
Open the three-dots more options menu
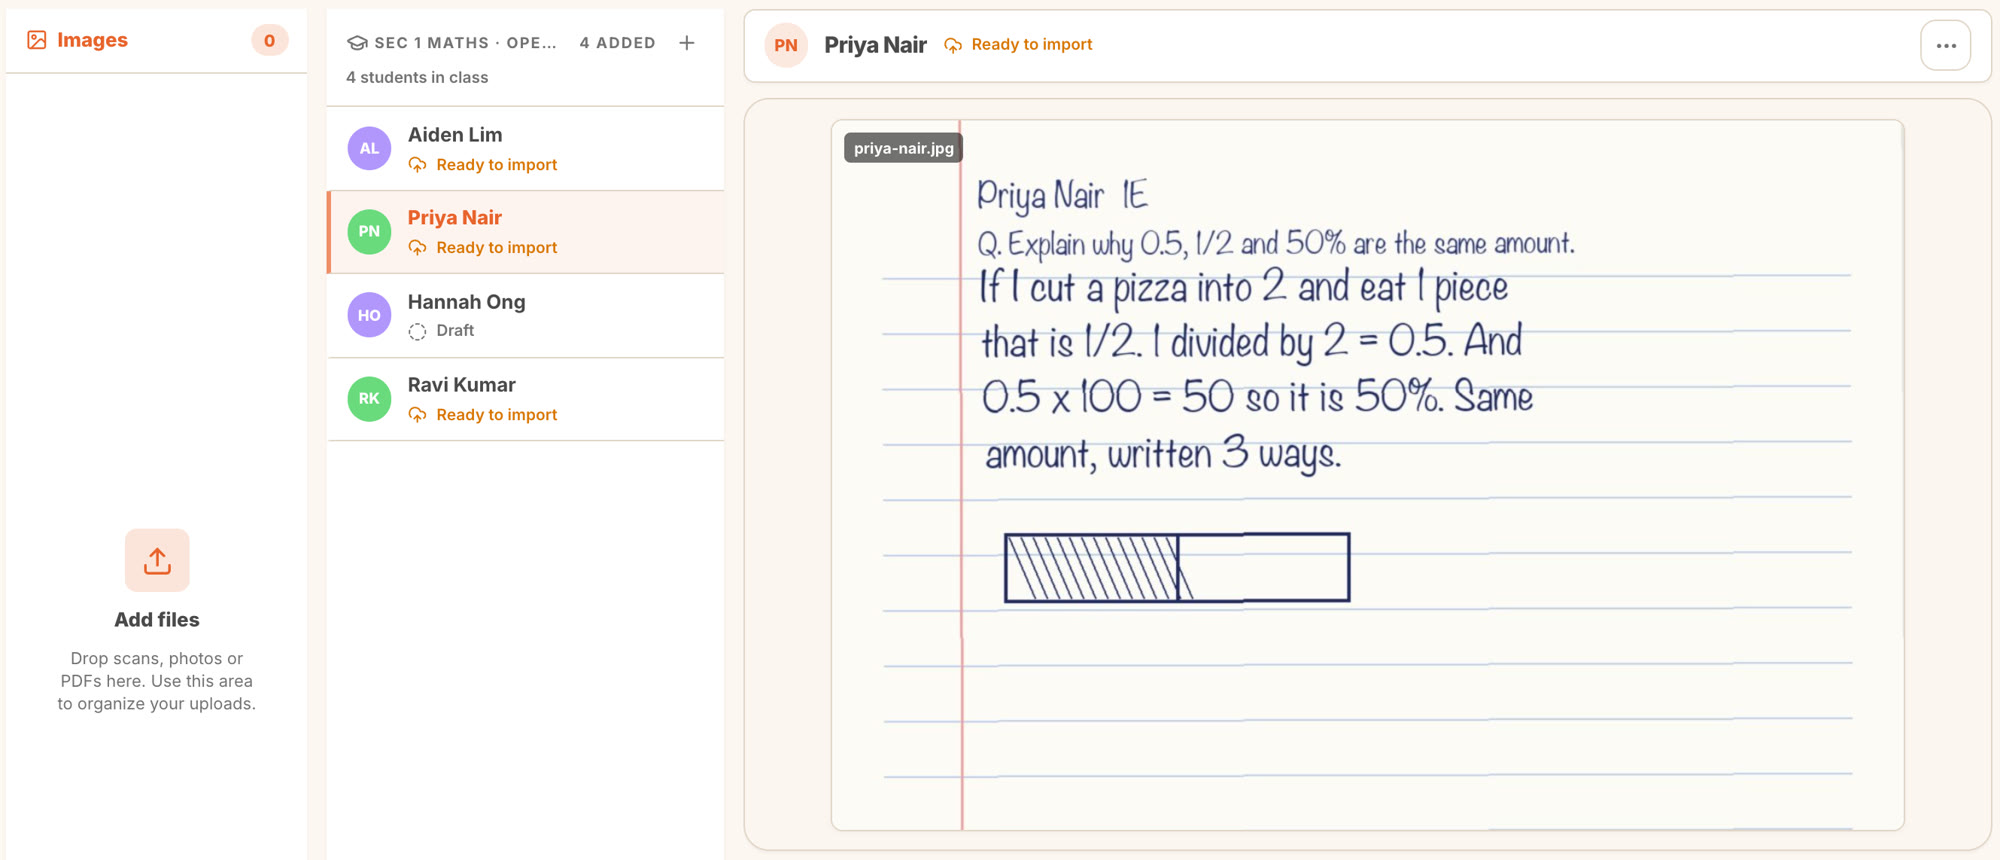click(1946, 45)
